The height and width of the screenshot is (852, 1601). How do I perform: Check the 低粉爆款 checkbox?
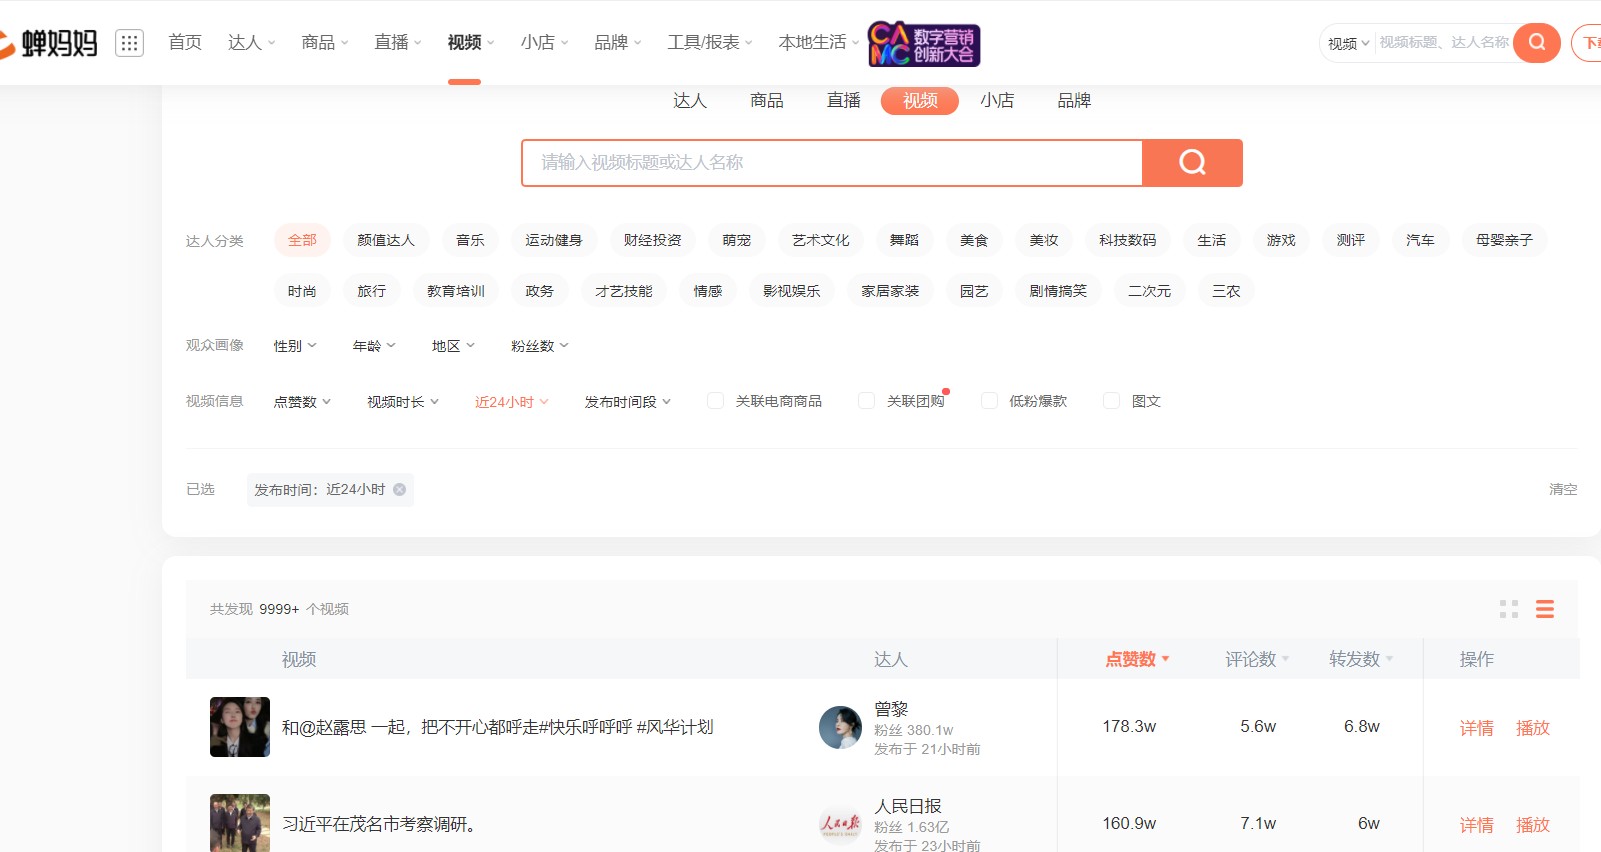tap(989, 401)
